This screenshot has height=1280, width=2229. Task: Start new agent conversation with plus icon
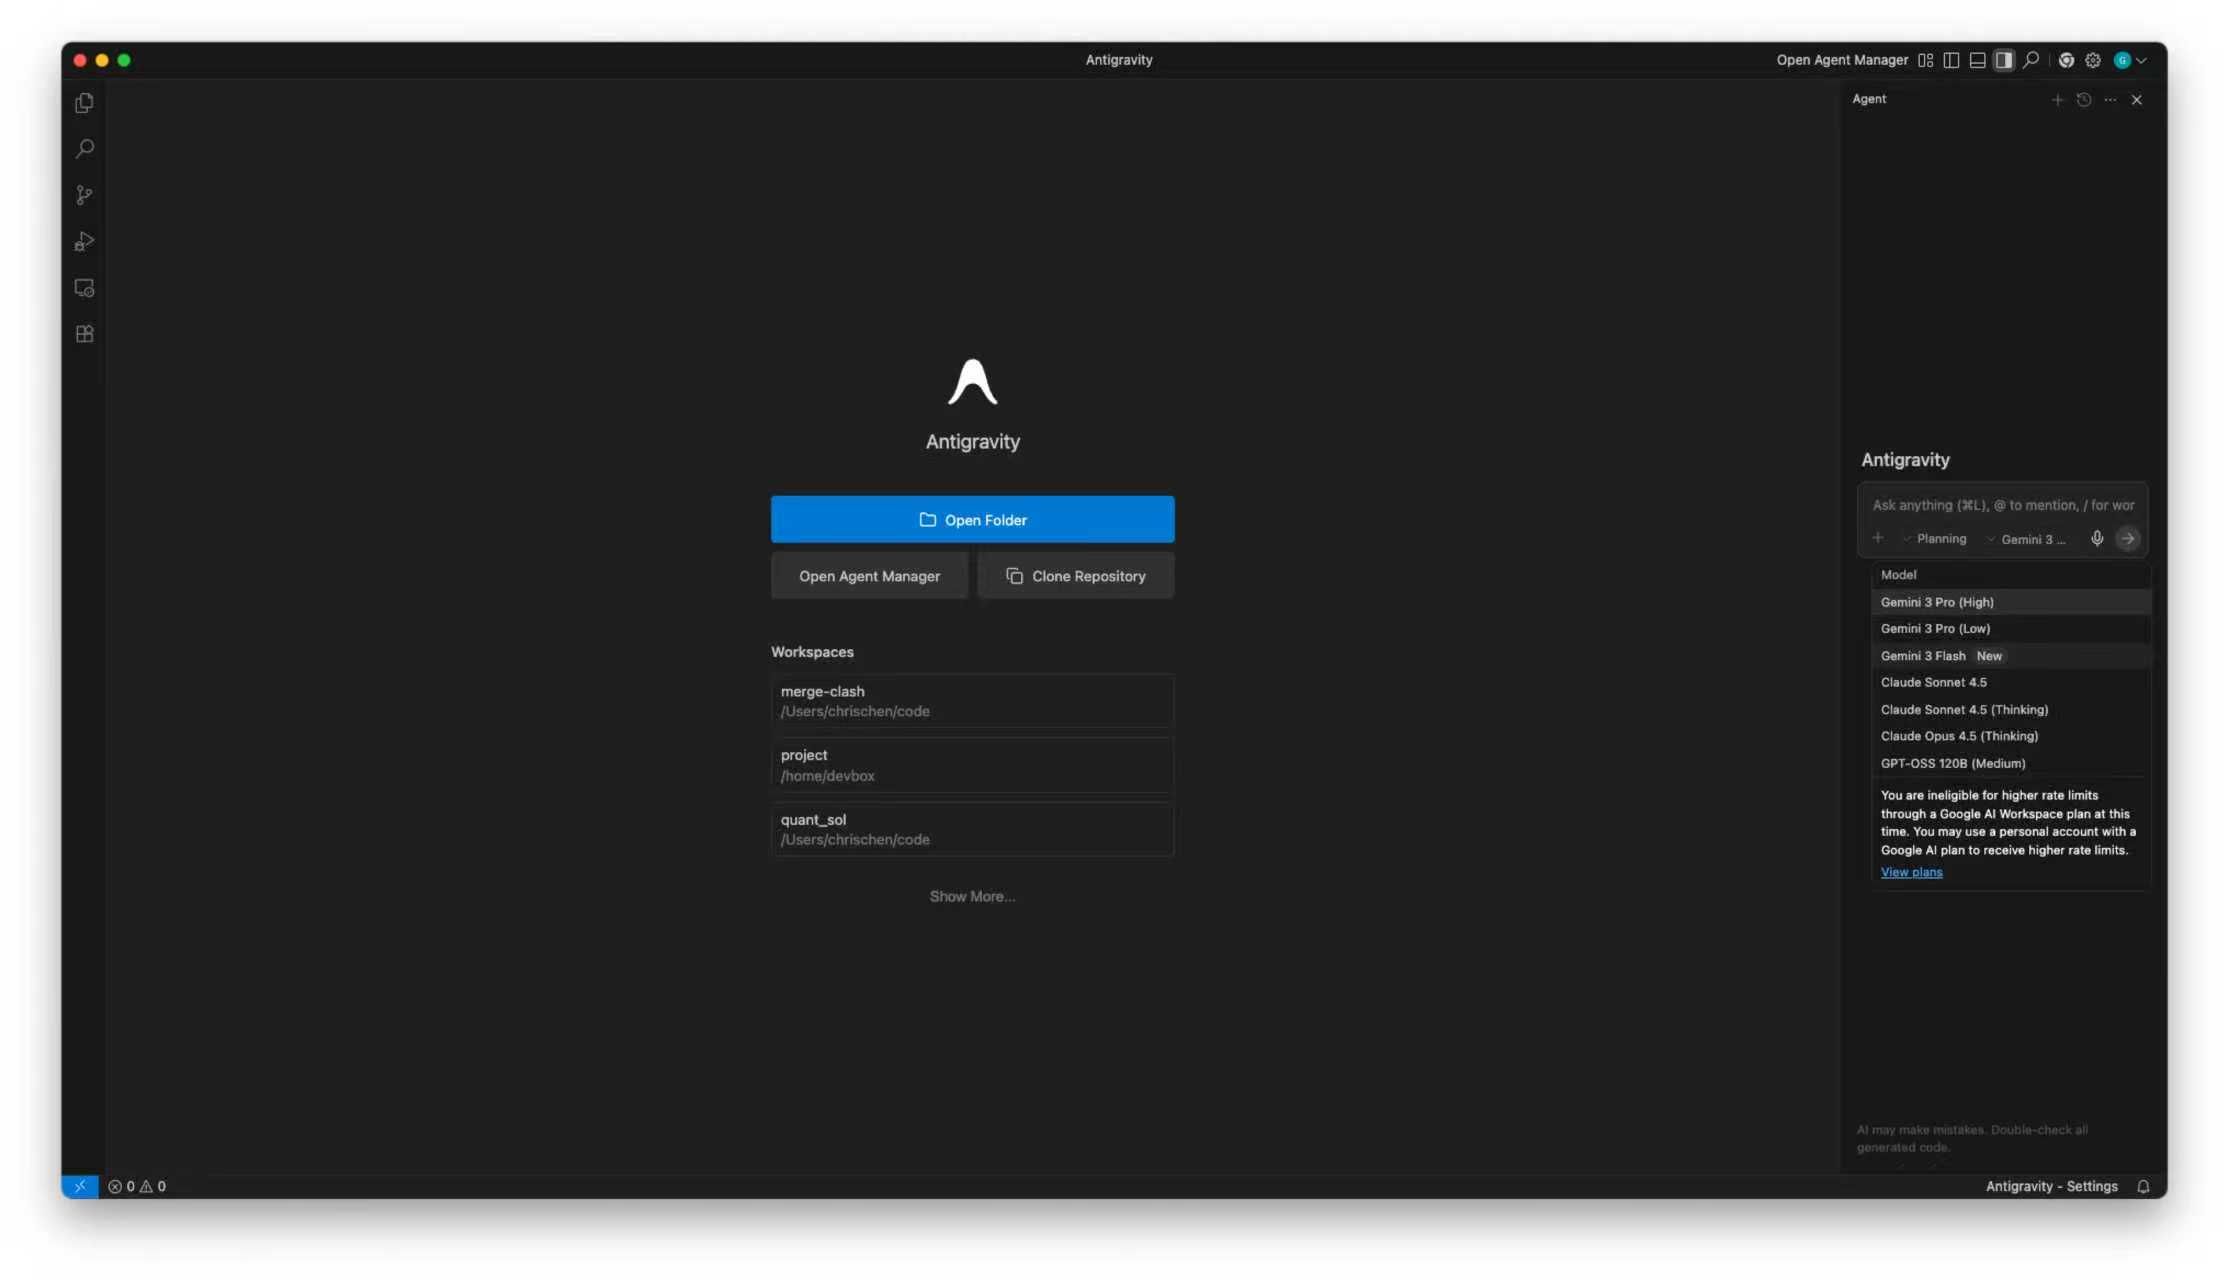click(x=2057, y=100)
